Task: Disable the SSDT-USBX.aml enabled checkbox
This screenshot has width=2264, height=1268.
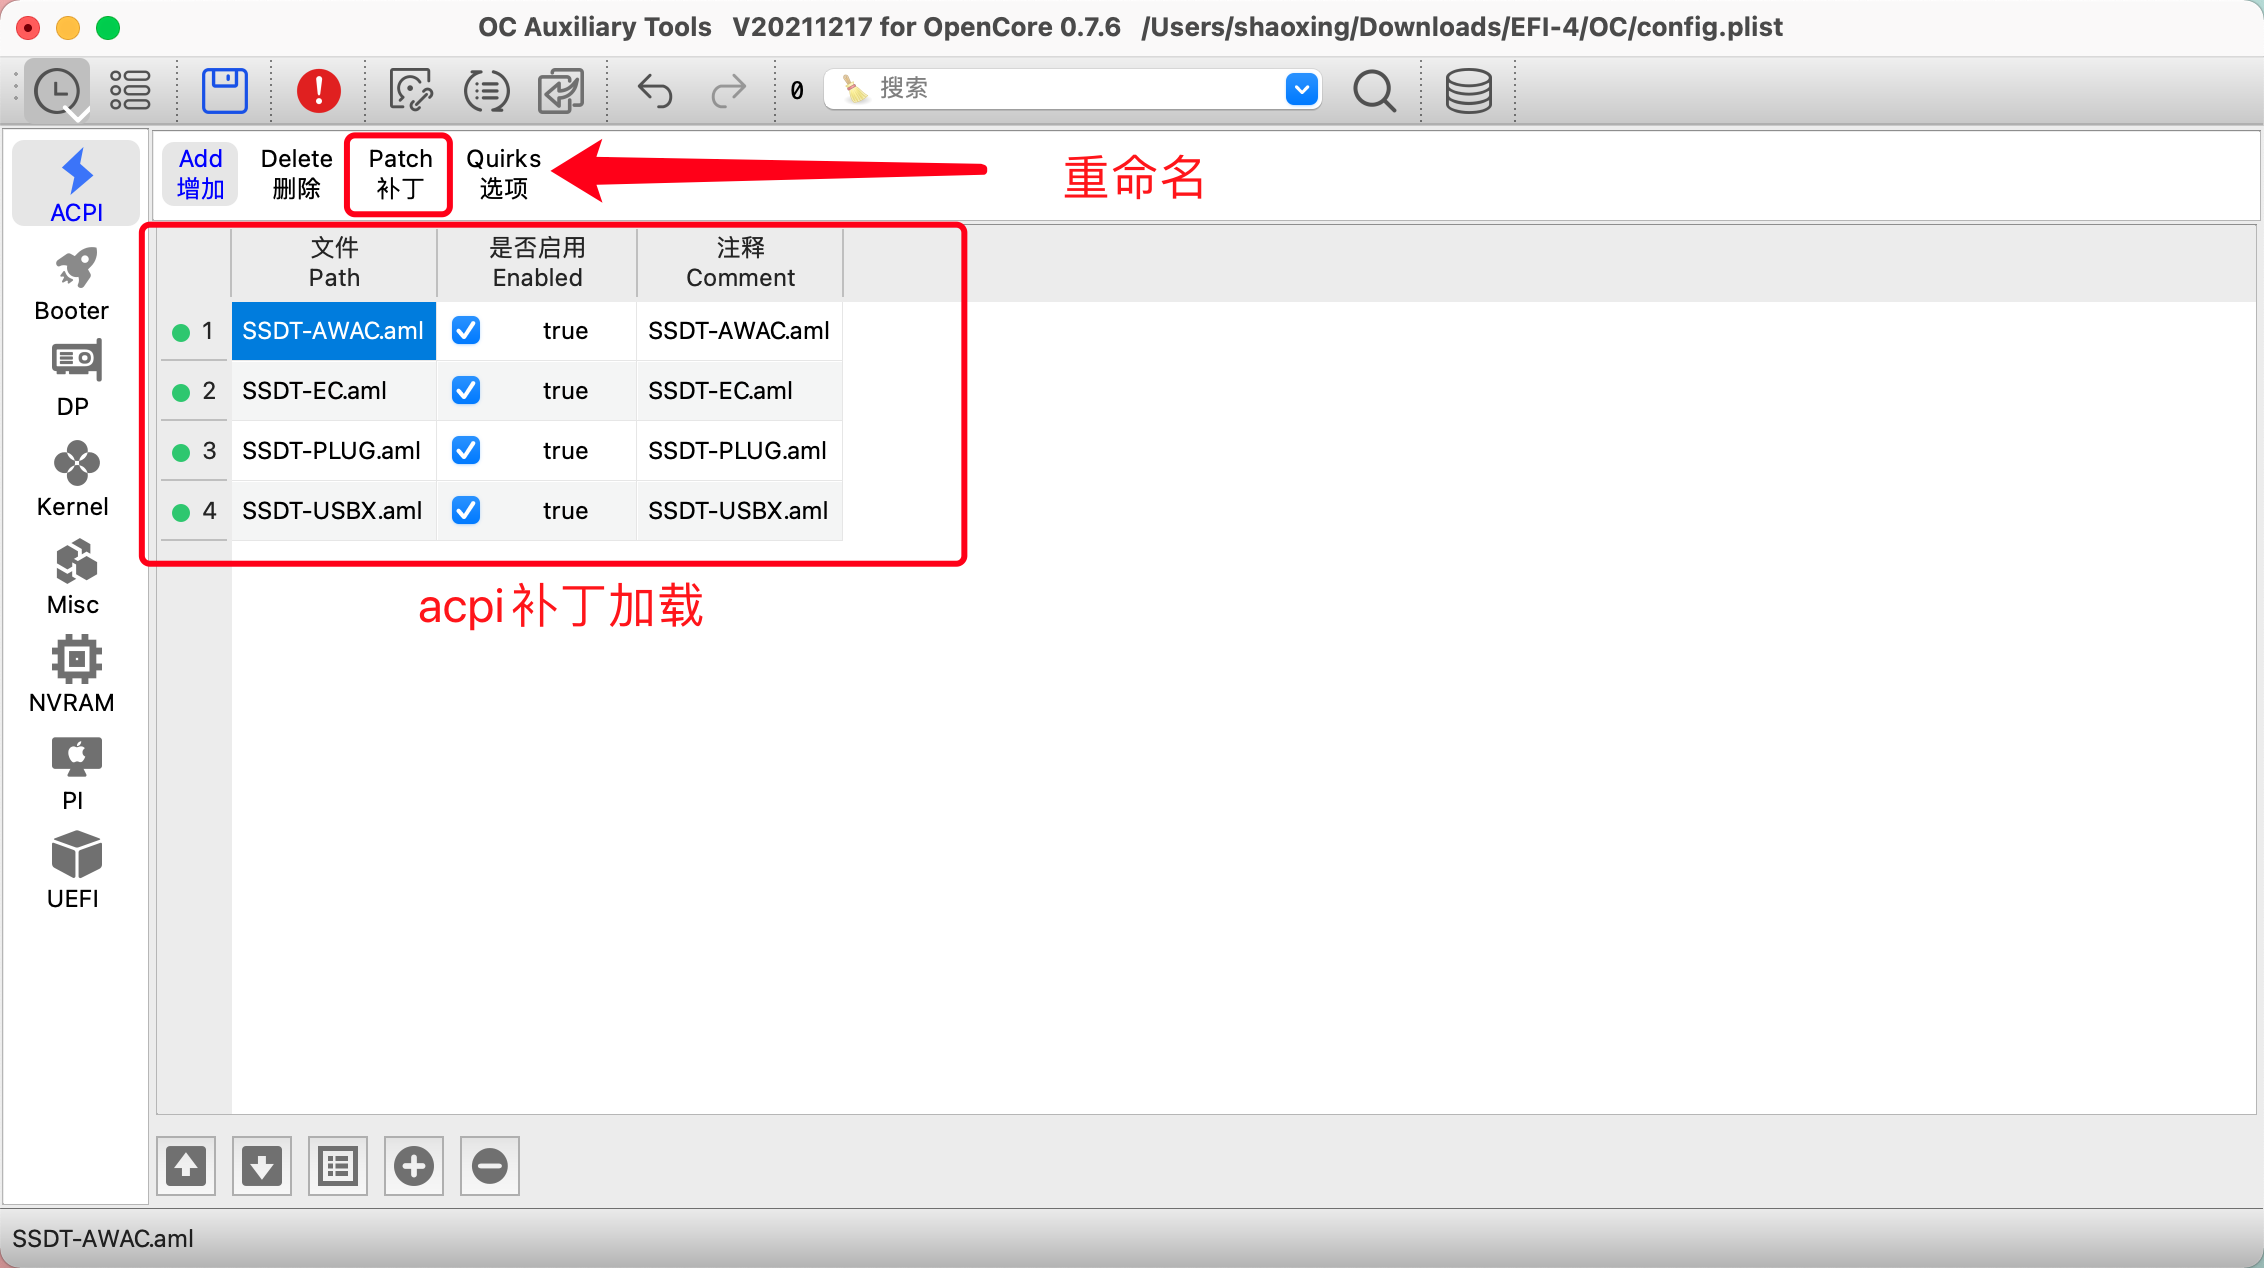Action: [466, 511]
